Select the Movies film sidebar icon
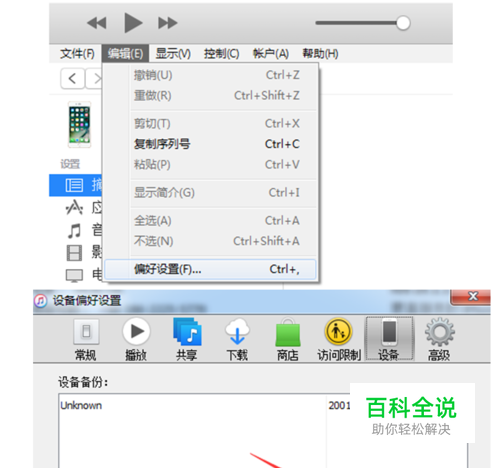 74,253
